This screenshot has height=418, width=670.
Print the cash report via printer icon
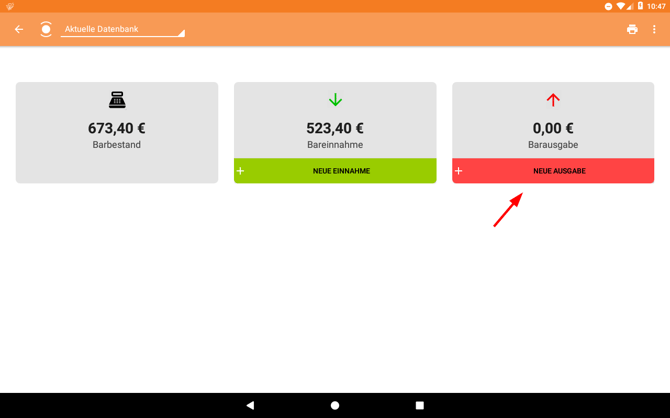coord(632,29)
